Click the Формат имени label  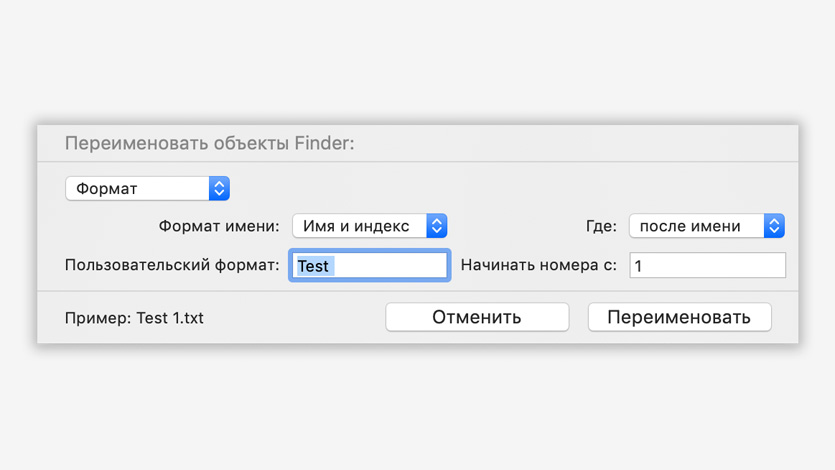(219, 226)
